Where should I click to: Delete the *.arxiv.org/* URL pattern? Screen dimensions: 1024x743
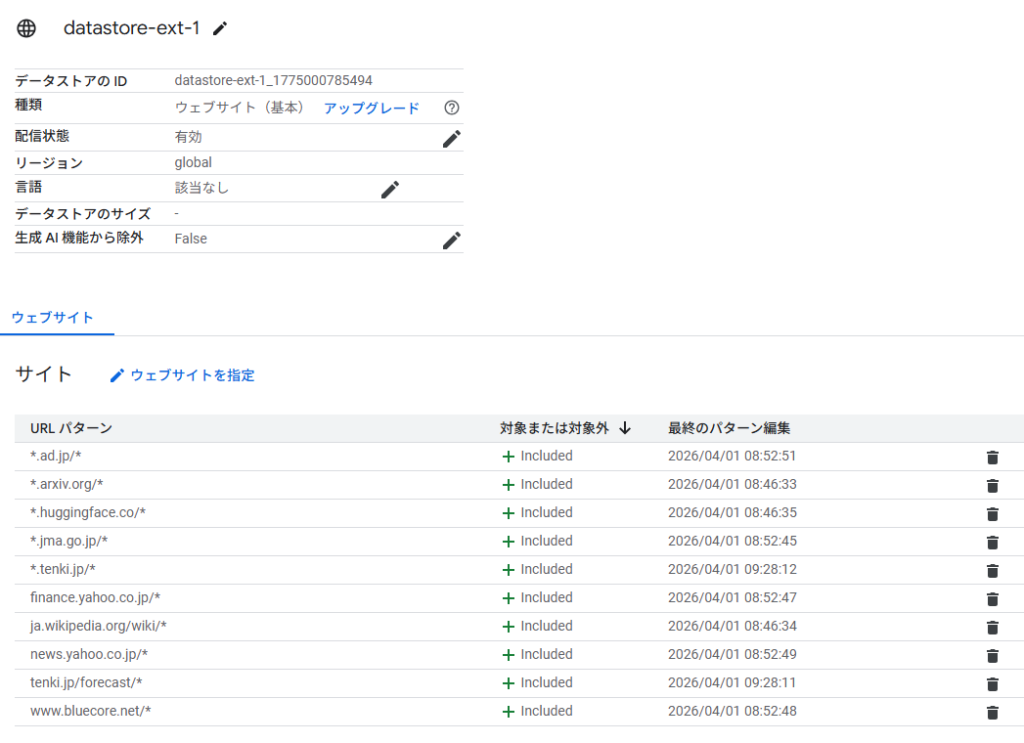pos(992,485)
